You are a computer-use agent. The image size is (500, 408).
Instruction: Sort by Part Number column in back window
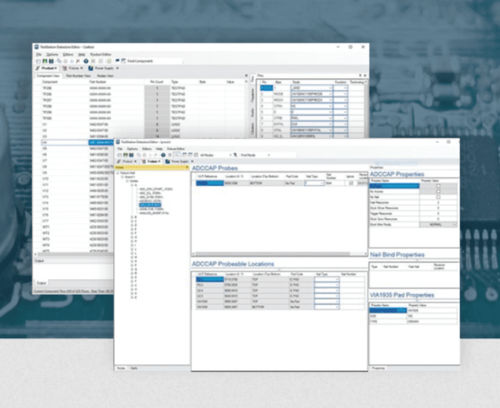98,82
